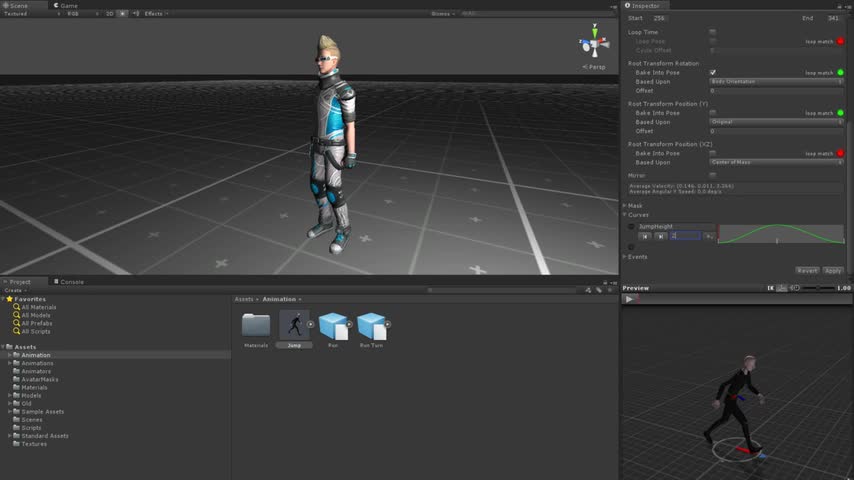
Task: Click the JumpHeight curve graph
Action: tap(781, 234)
